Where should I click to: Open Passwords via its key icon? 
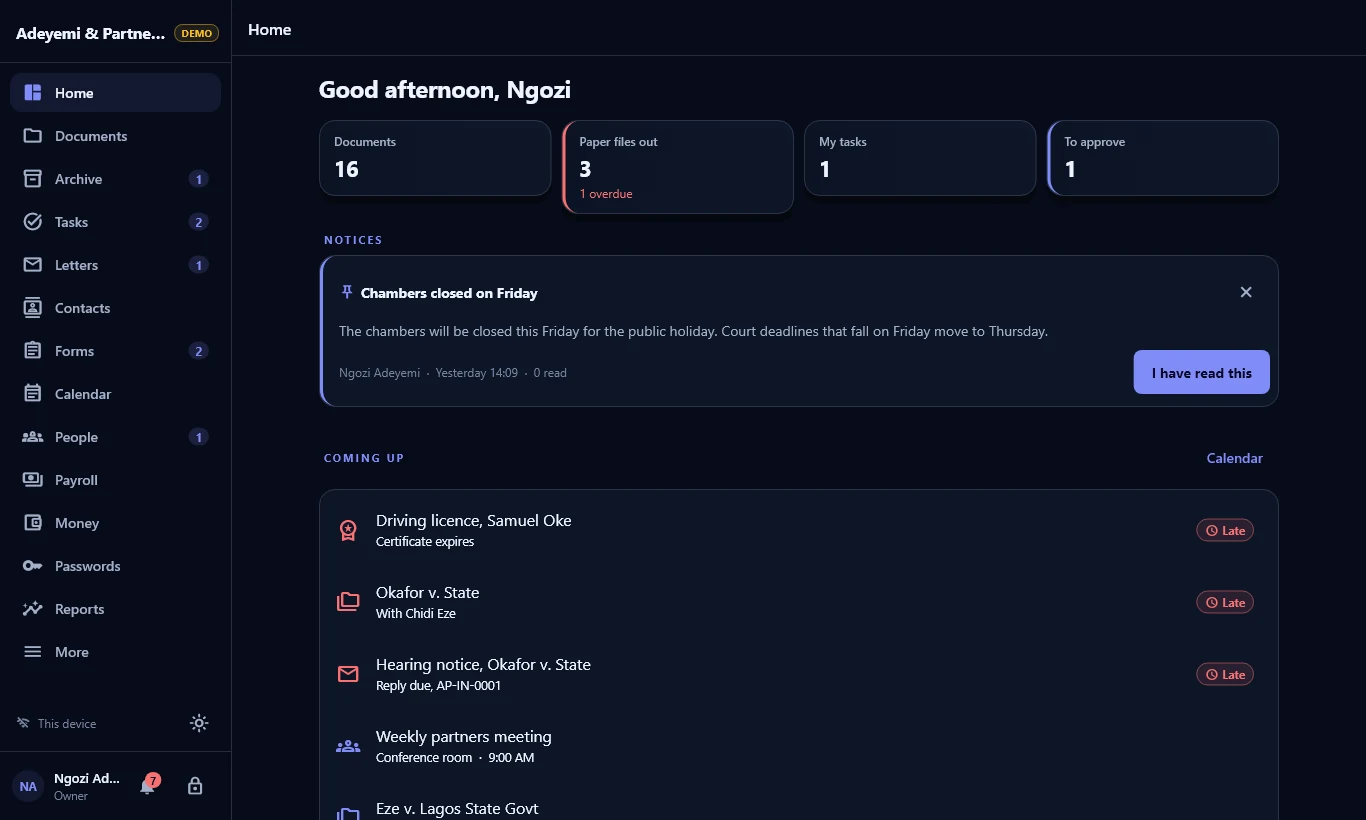tap(33, 566)
